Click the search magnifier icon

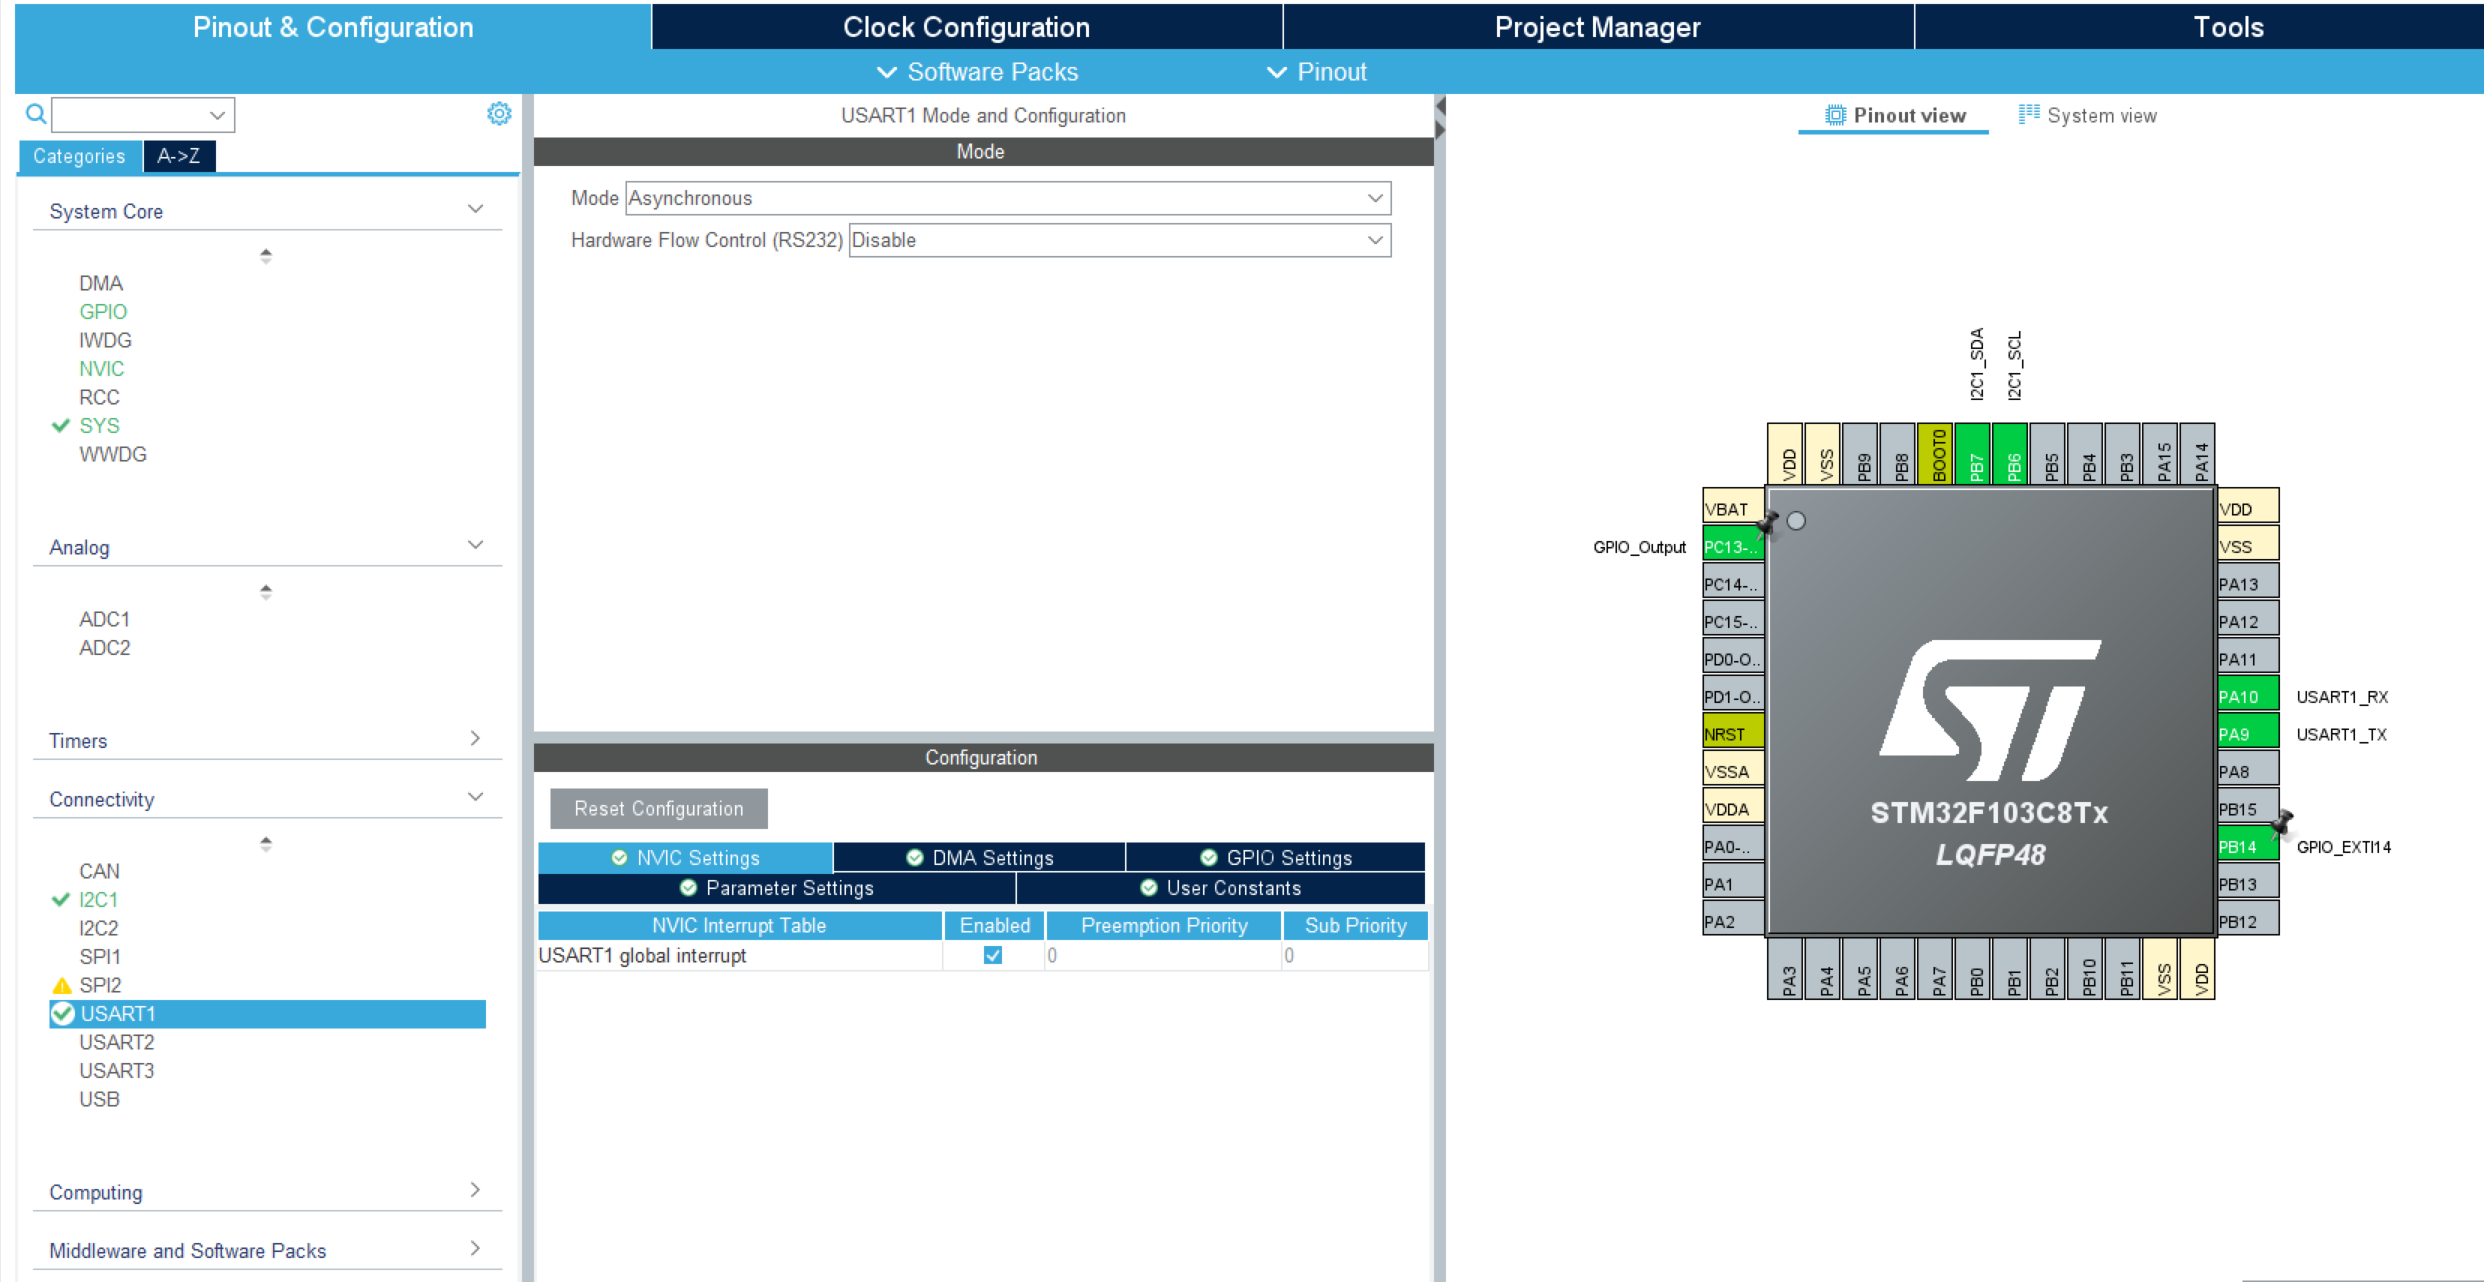pyautogui.click(x=36, y=114)
